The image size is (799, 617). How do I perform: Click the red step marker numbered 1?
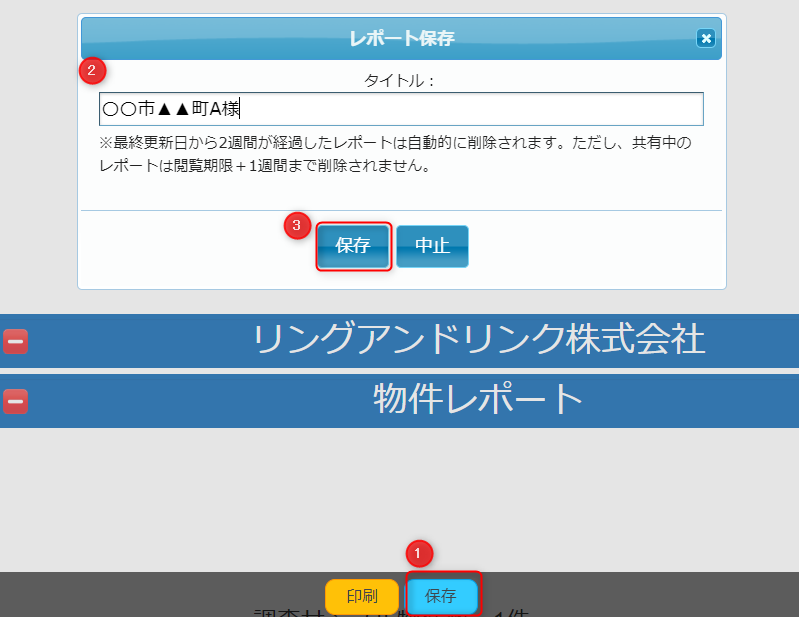418,552
